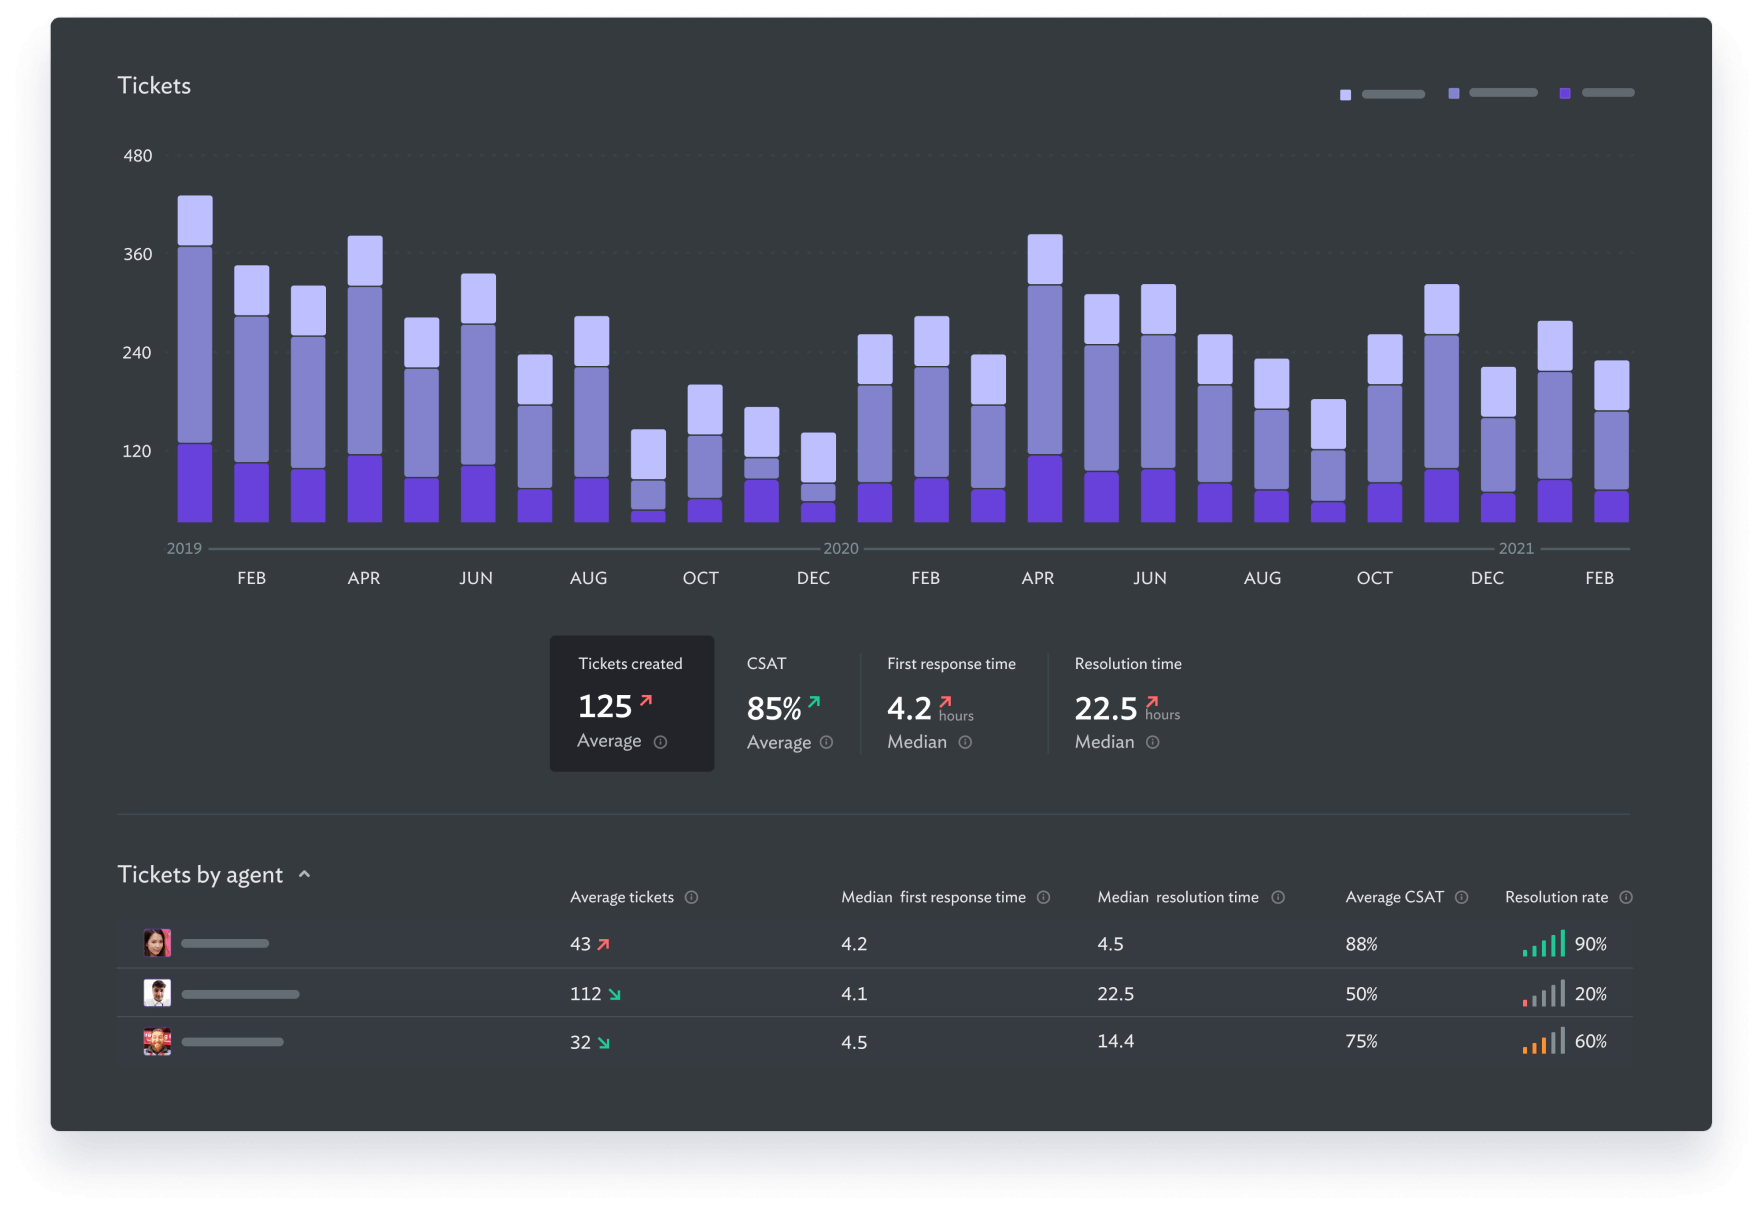The width and height of the screenshot is (1761, 1212).
Task: Click info icon next to Average CSAT column
Action: tap(1461, 898)
